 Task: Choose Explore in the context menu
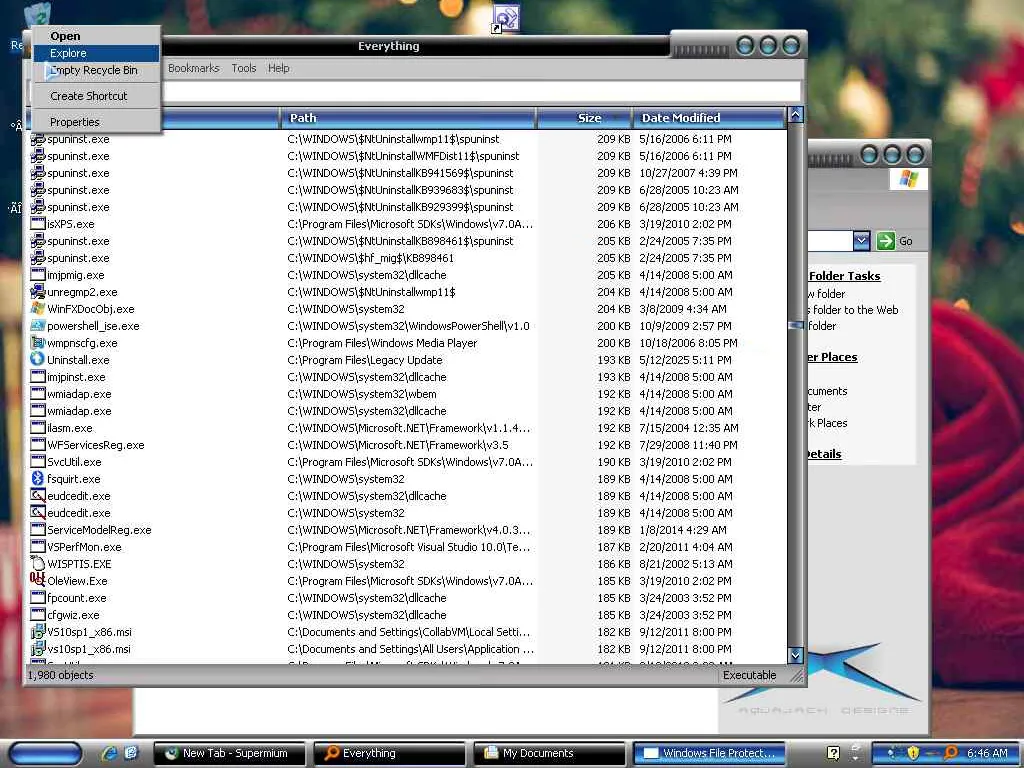96,53
